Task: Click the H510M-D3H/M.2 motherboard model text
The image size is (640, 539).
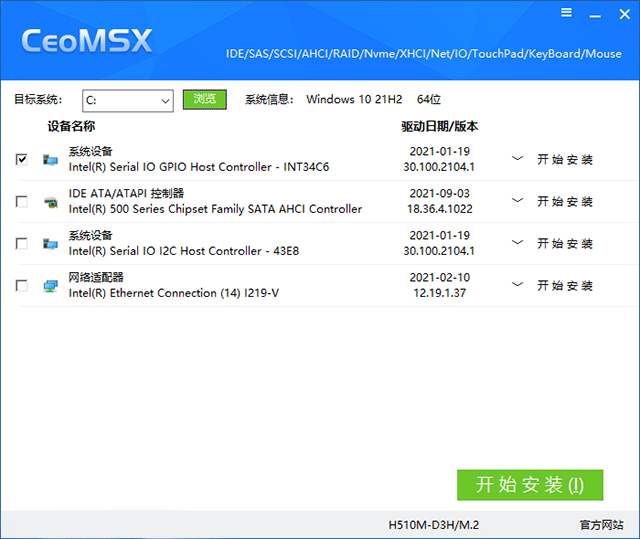Action: click(x=433, y=525)
